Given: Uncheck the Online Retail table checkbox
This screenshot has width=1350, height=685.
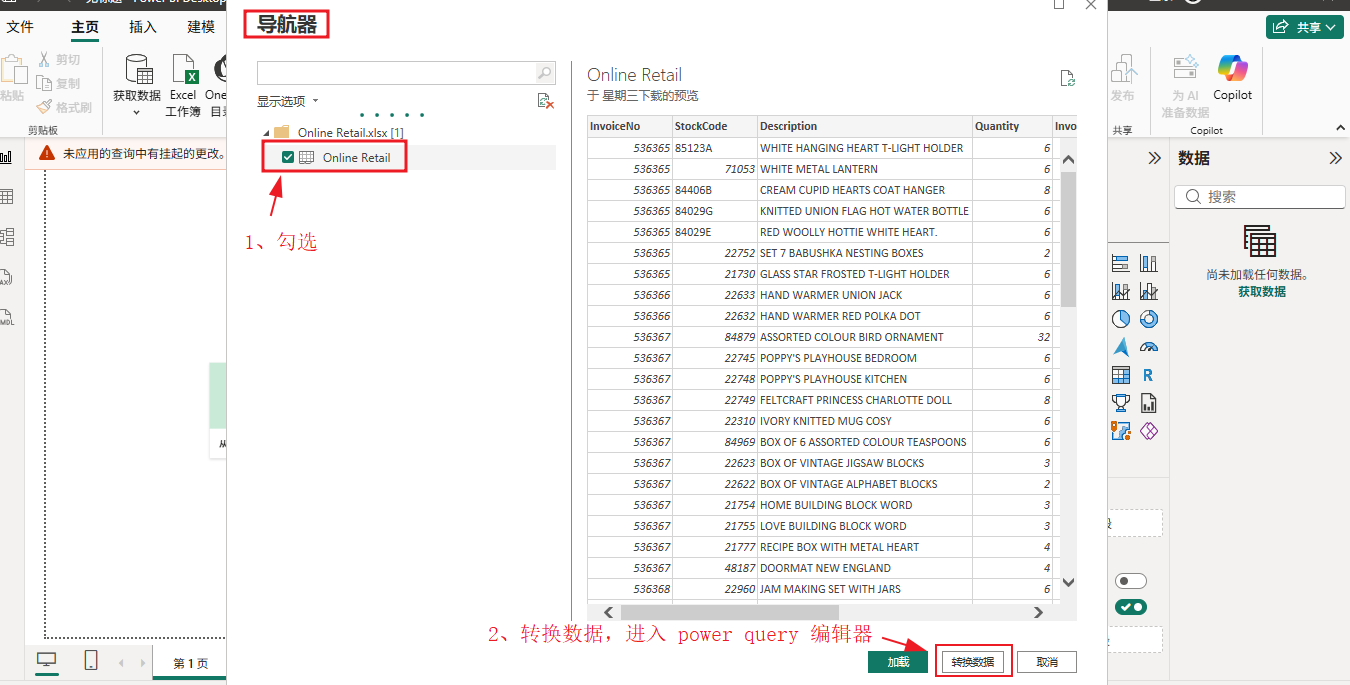Looking at the screenshot, I should (288, 157).
